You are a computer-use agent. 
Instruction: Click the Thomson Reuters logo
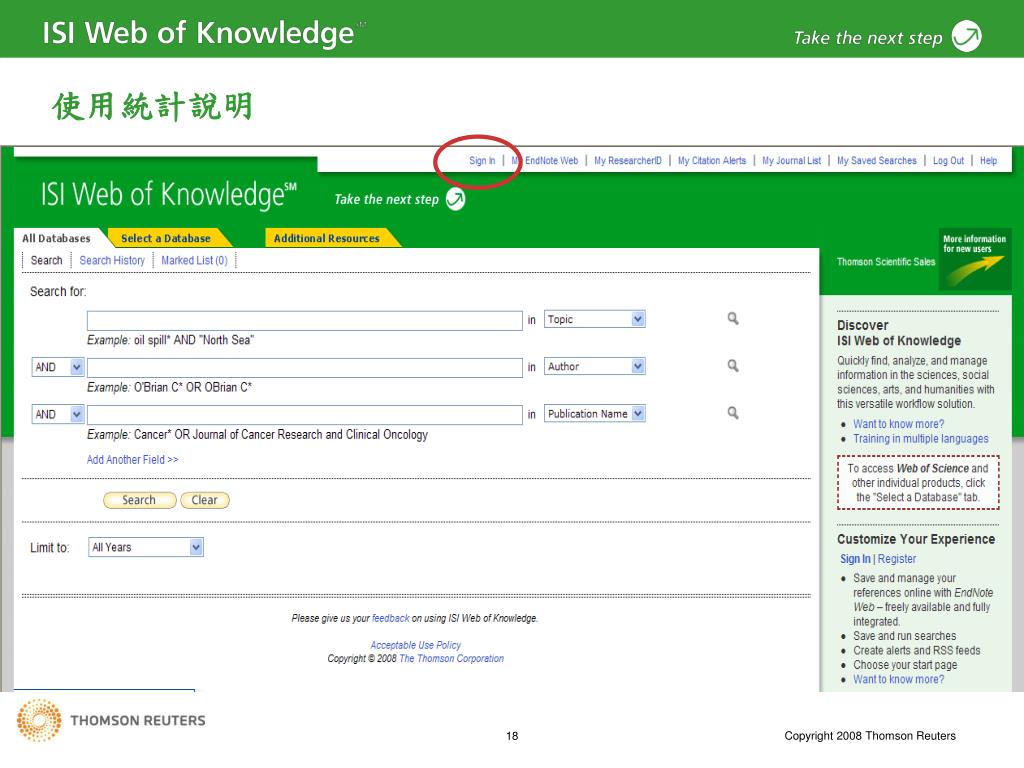point(111,720)
